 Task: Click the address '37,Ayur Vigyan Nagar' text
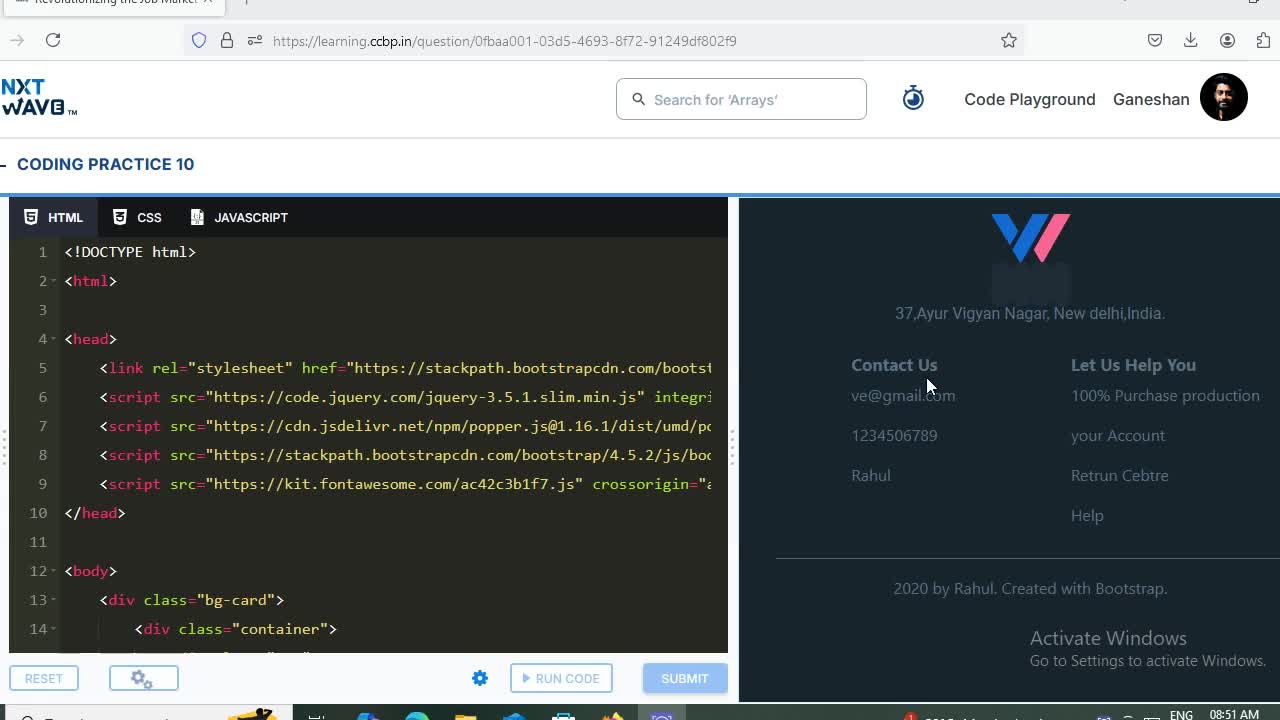(x=1030, y=314)
